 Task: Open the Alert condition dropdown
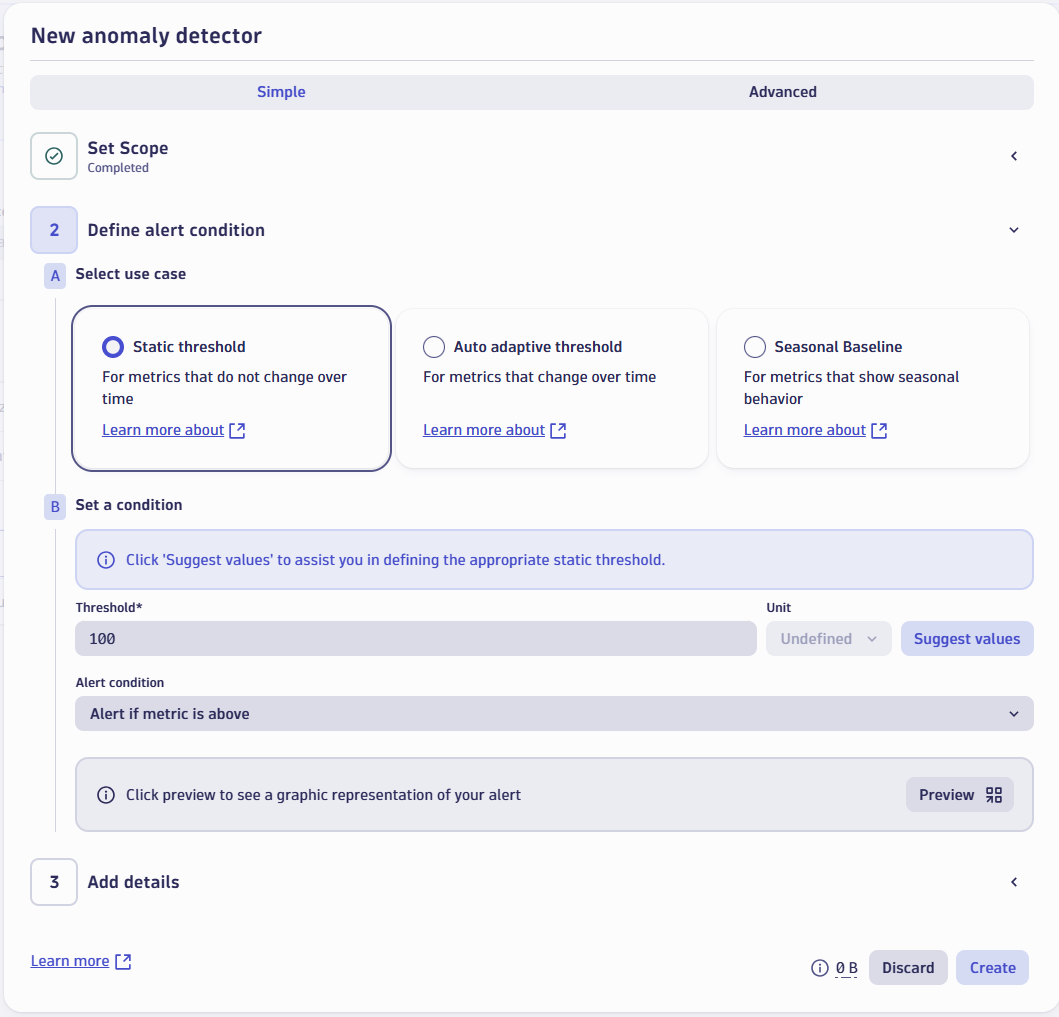553,713
